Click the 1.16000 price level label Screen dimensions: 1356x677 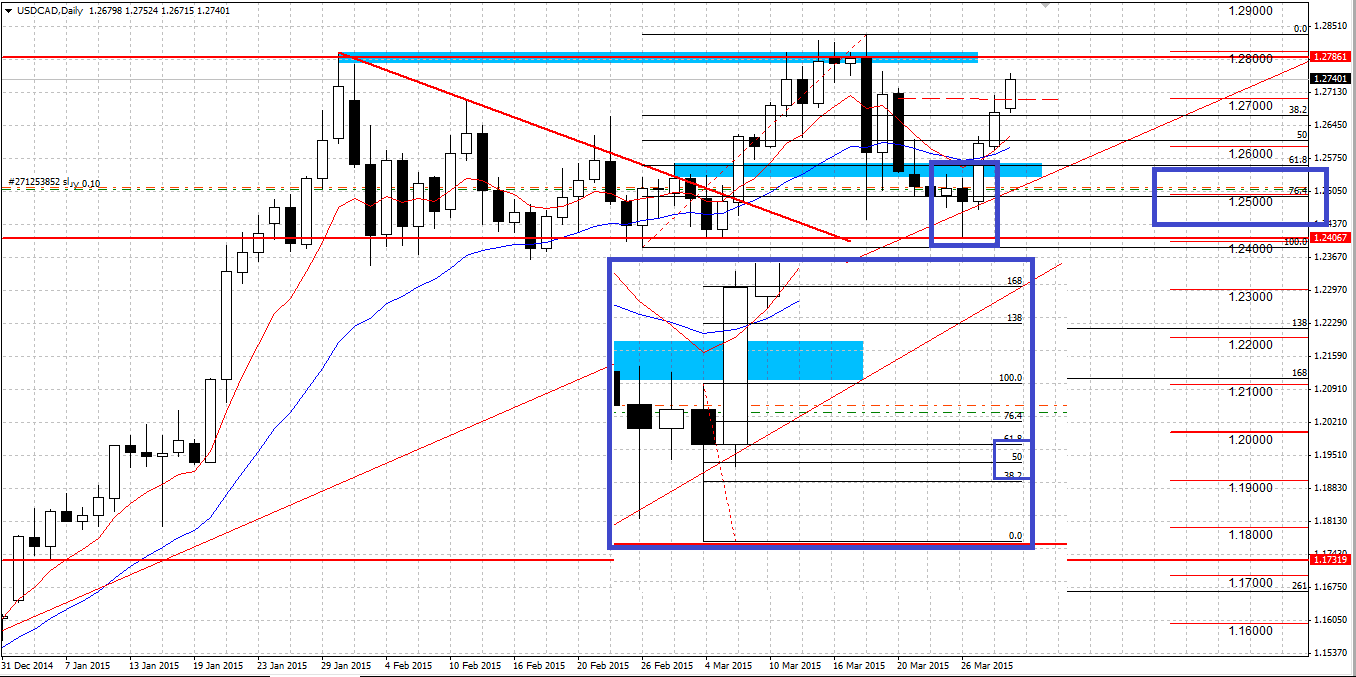(x=1251, y=631)
